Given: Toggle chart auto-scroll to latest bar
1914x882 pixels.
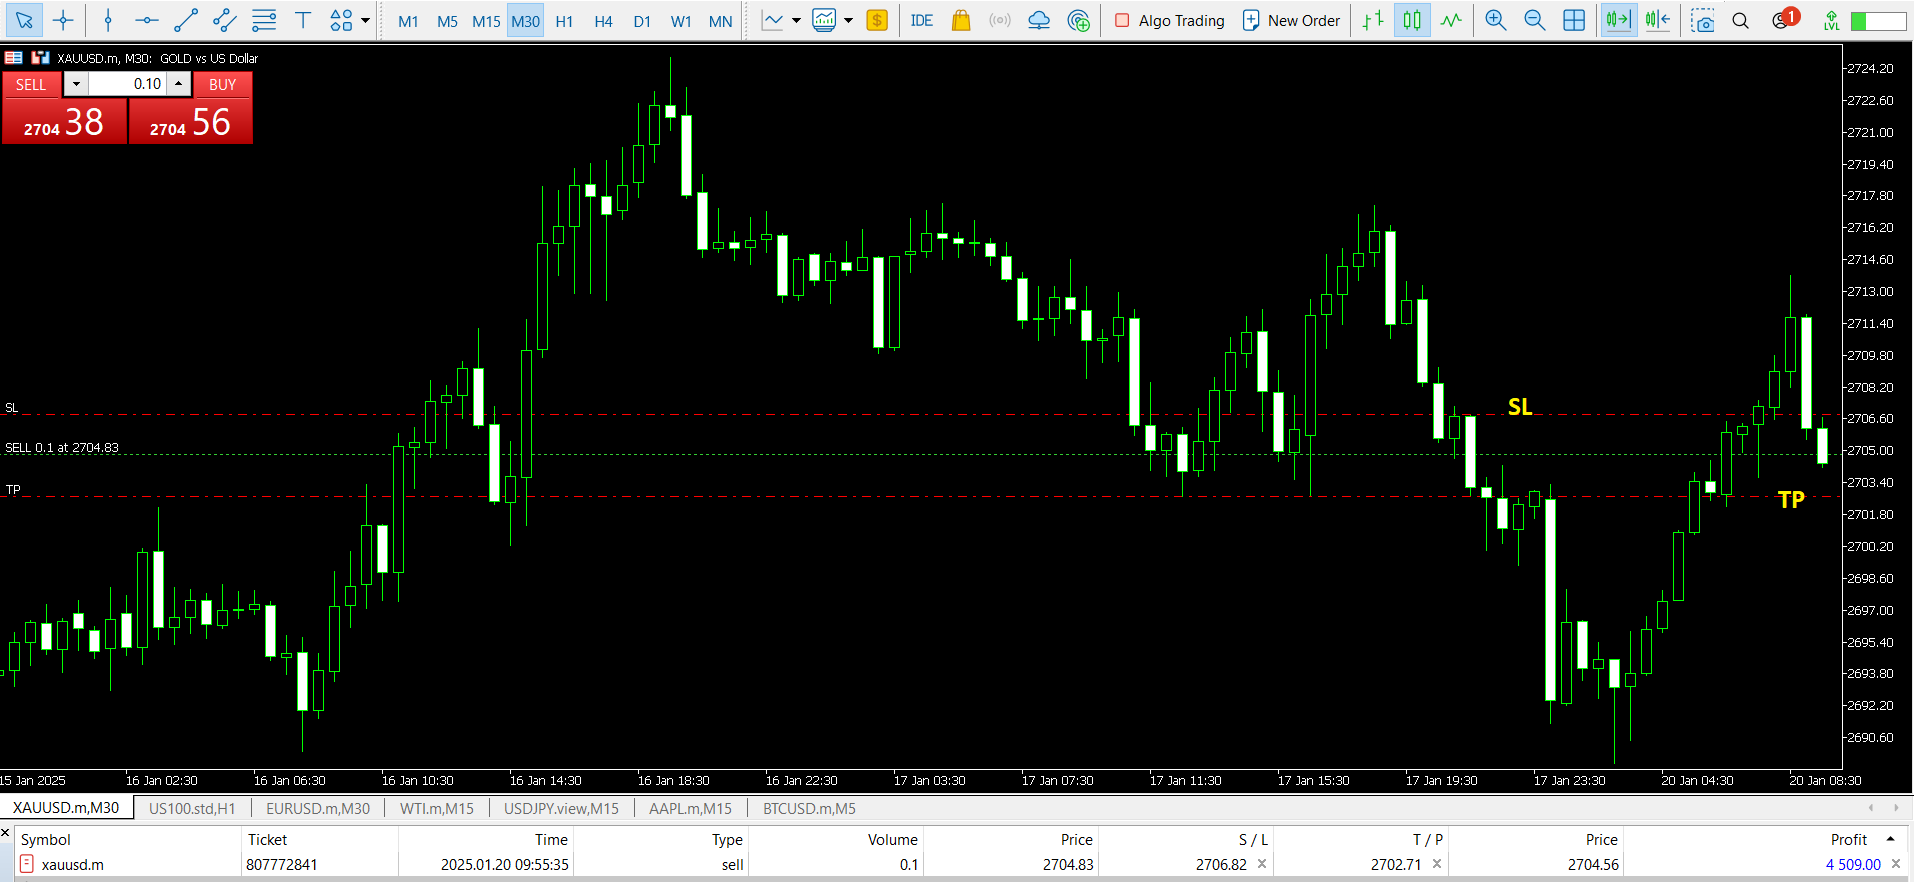Looking at the screenshot, I should tap(1617, 20).
